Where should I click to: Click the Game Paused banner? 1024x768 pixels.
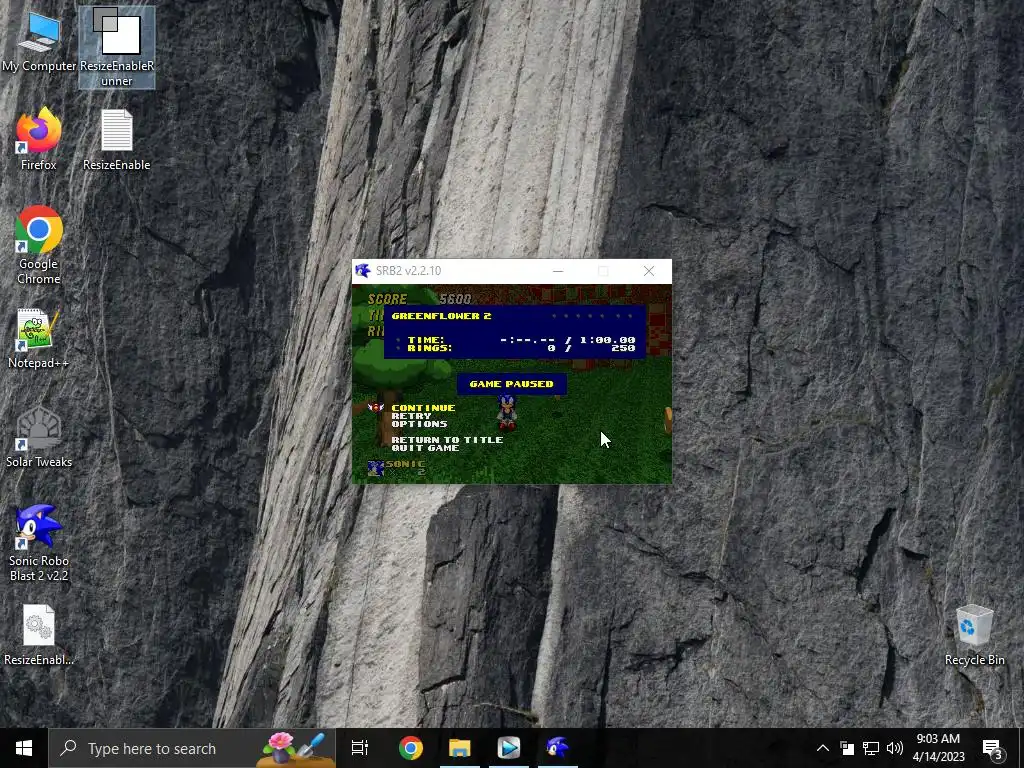(511, 384)
